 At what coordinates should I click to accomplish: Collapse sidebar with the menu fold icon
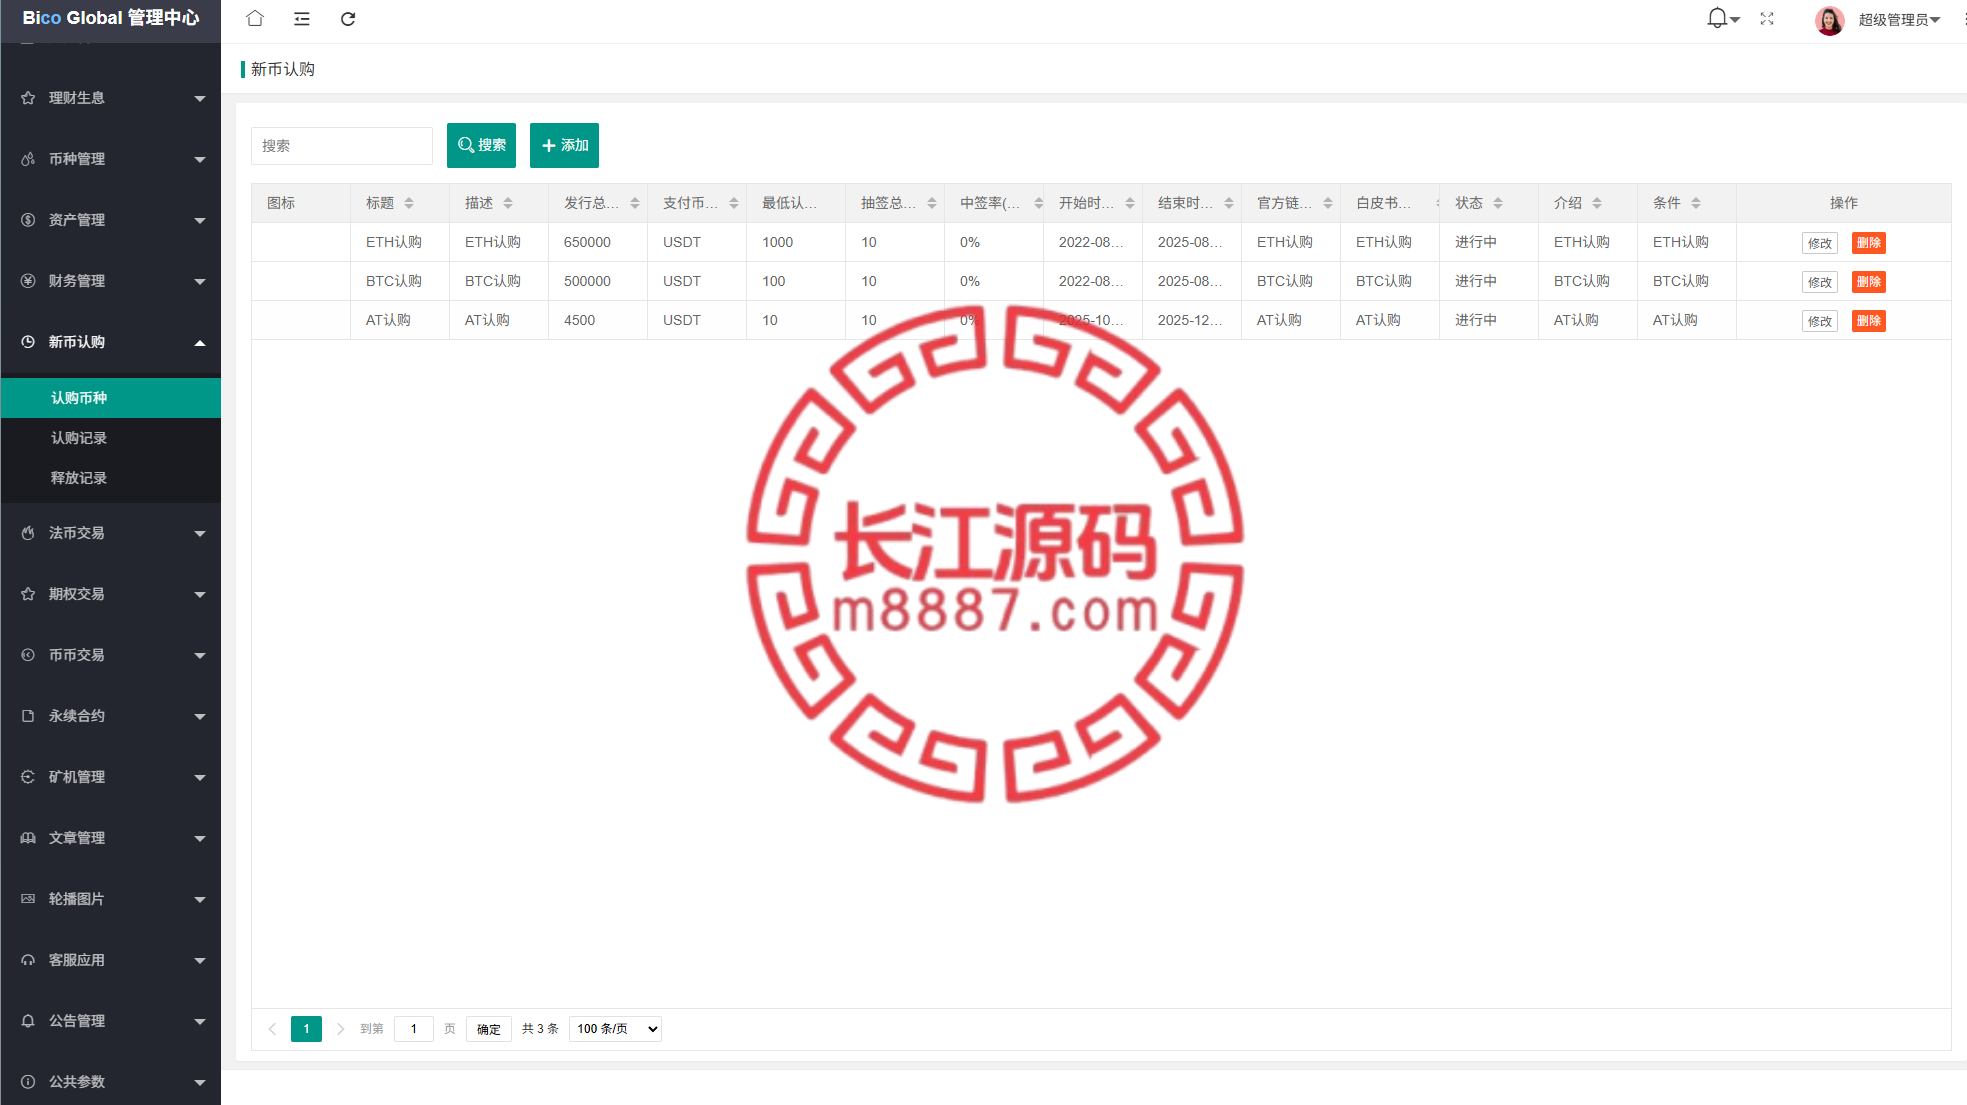tap(302, 19)
